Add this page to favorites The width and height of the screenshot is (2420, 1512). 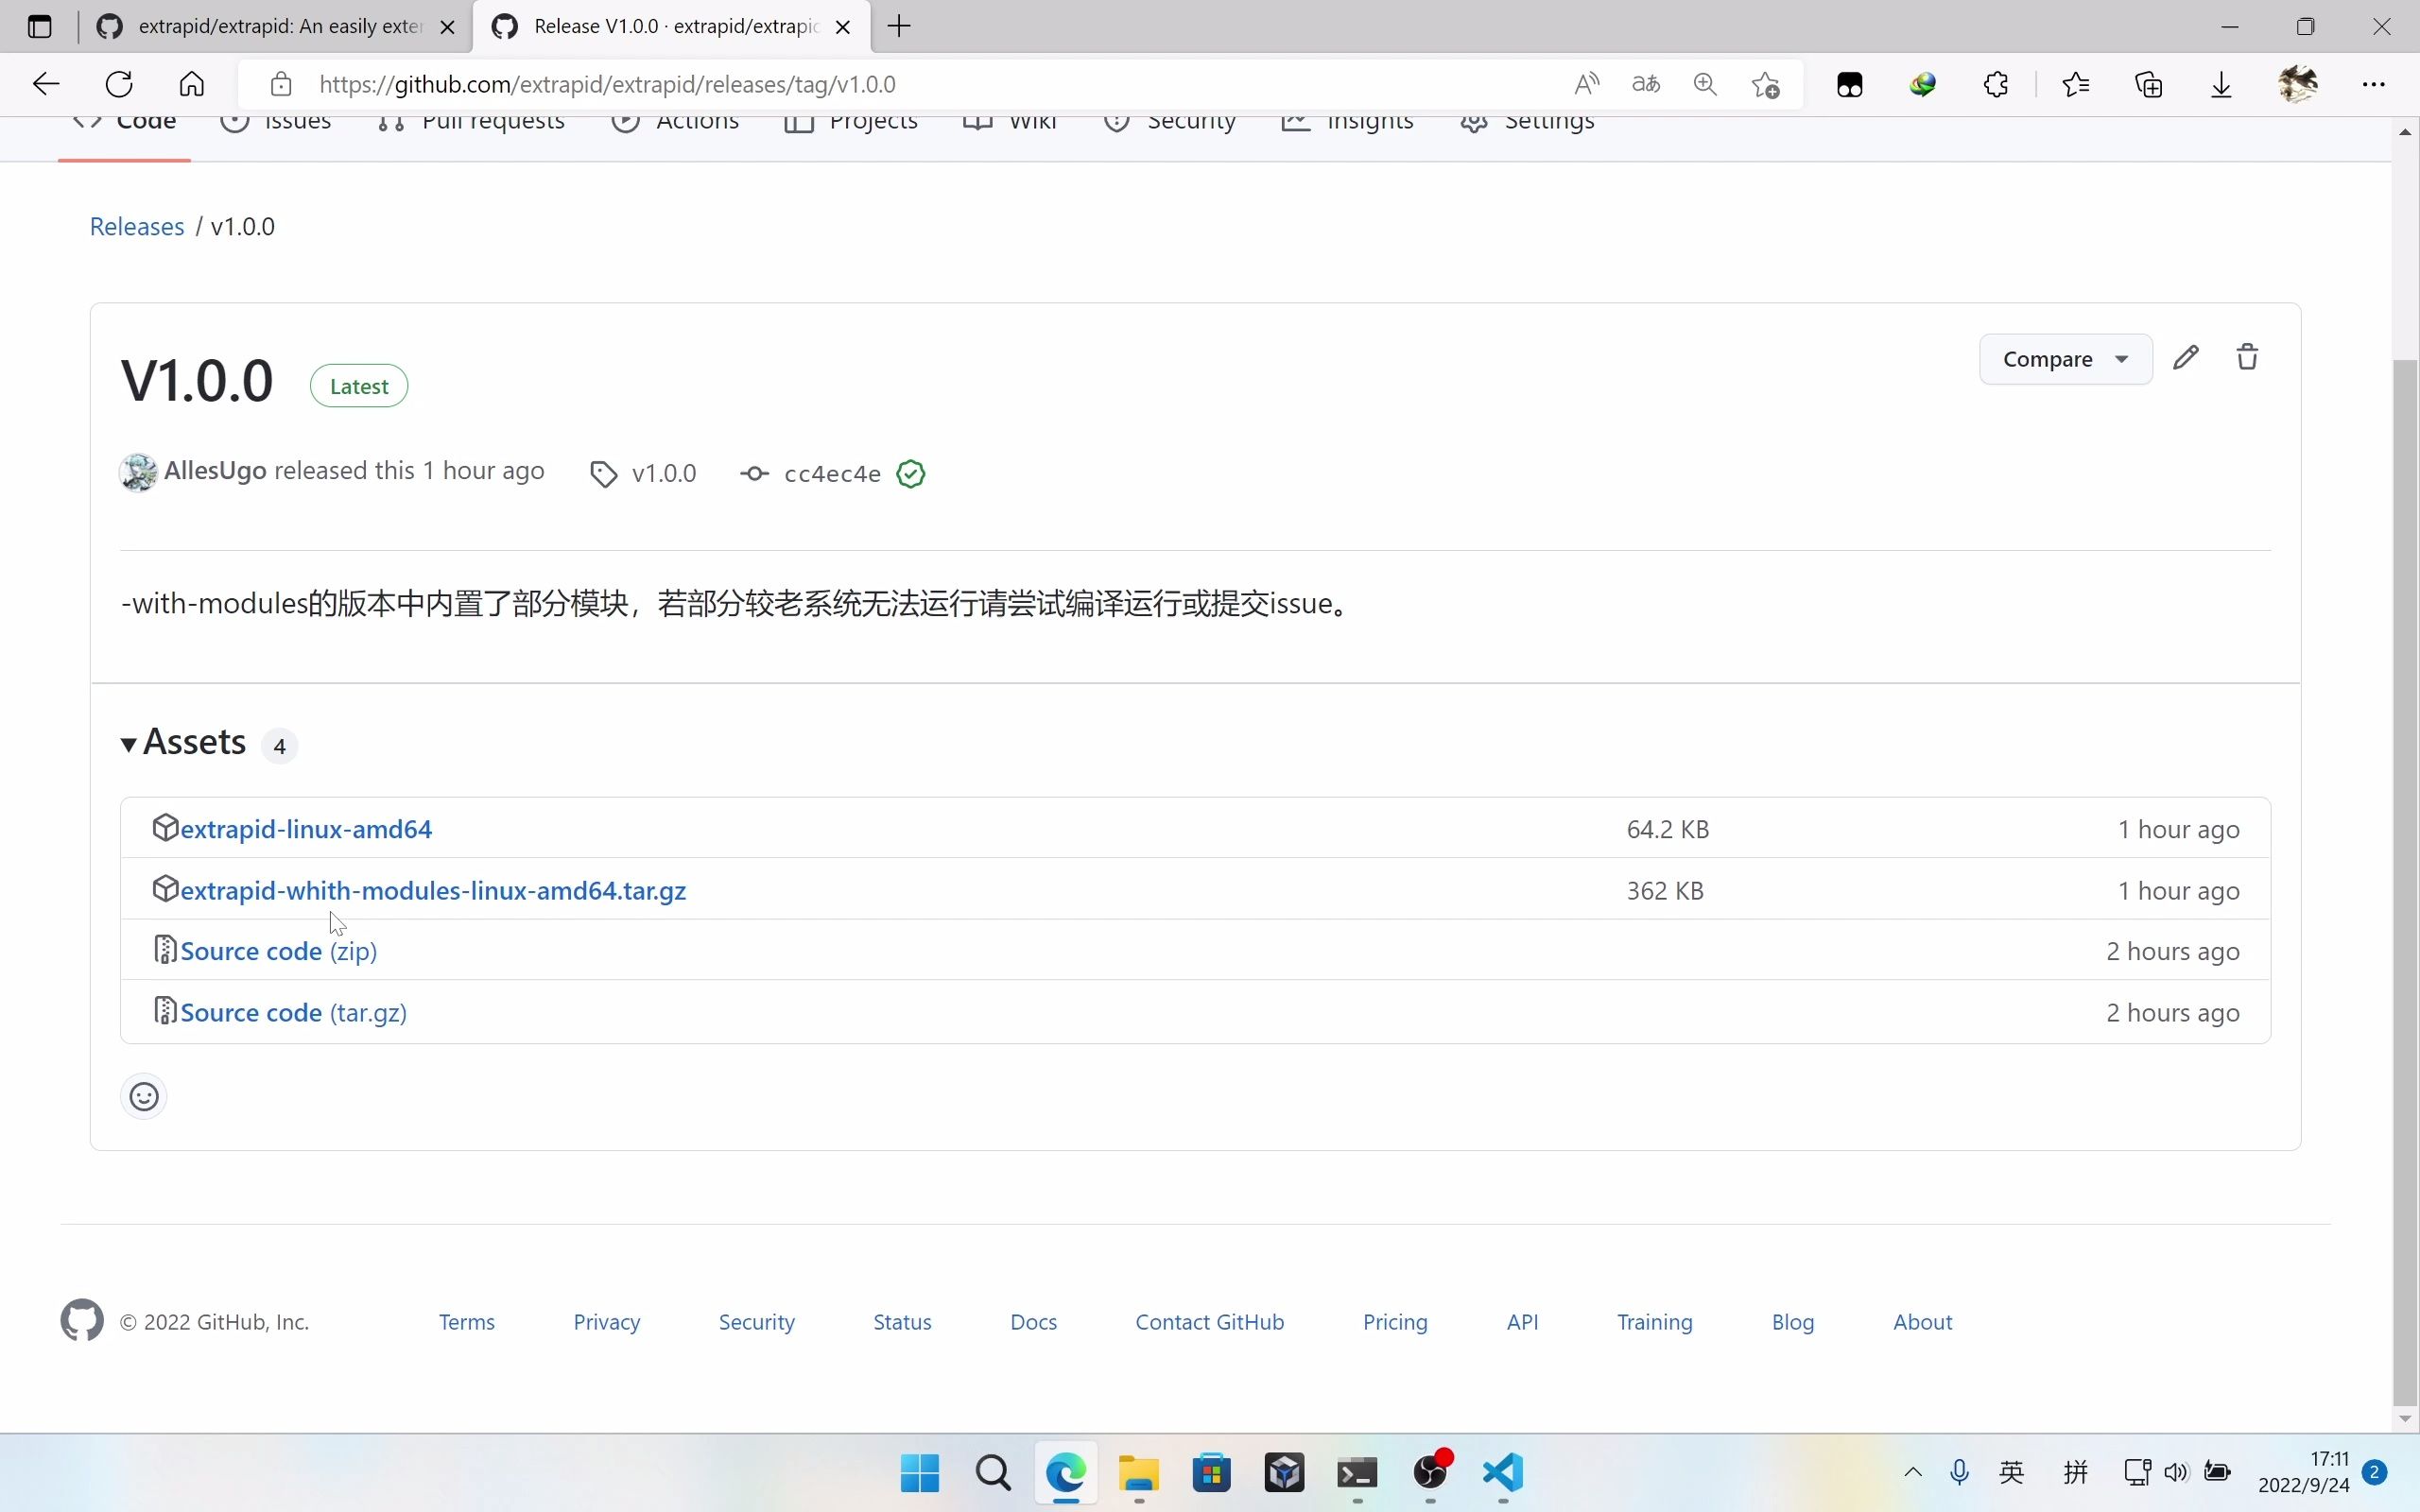1766,84
